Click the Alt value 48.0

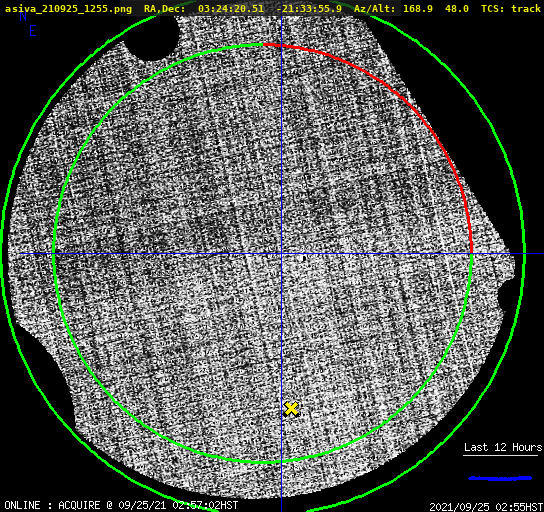coord(457,9)
